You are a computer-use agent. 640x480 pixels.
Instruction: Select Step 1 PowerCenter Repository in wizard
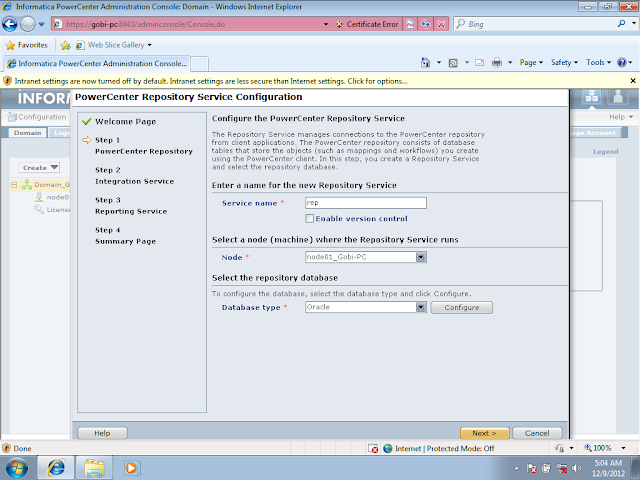pyautogui.click(x=144, y=146)
